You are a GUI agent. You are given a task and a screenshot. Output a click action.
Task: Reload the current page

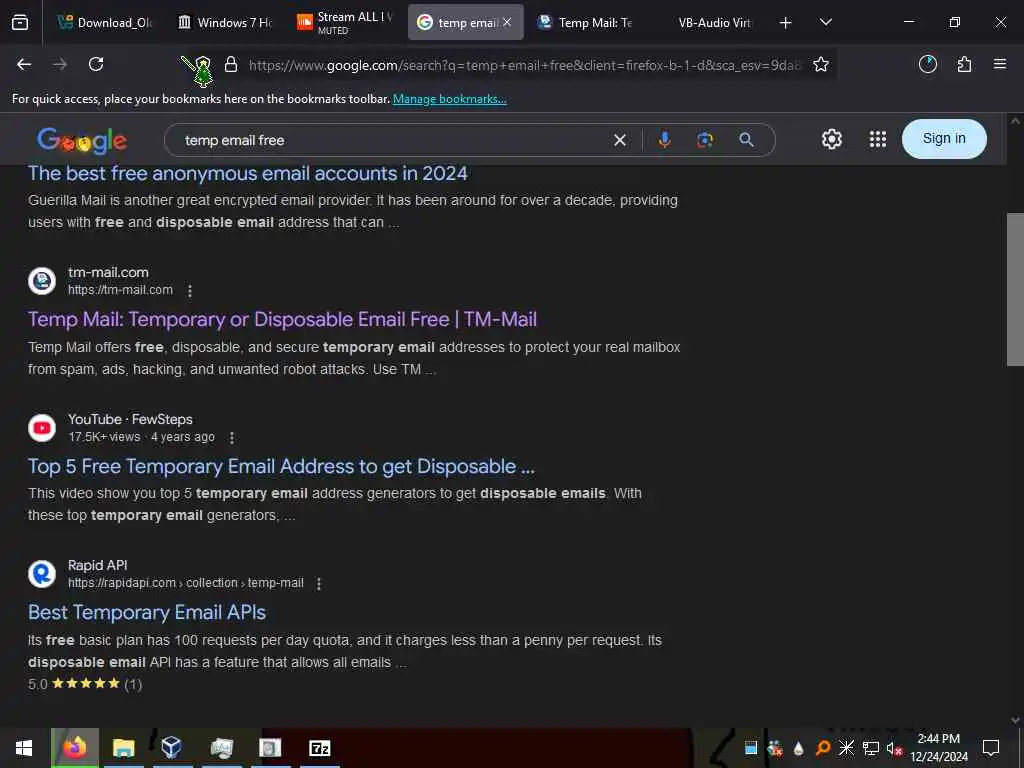(x=96, y=64)
